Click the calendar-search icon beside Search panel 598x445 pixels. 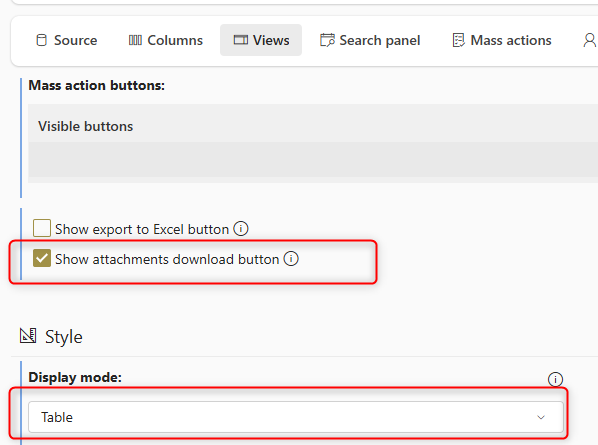coord(327,40)
